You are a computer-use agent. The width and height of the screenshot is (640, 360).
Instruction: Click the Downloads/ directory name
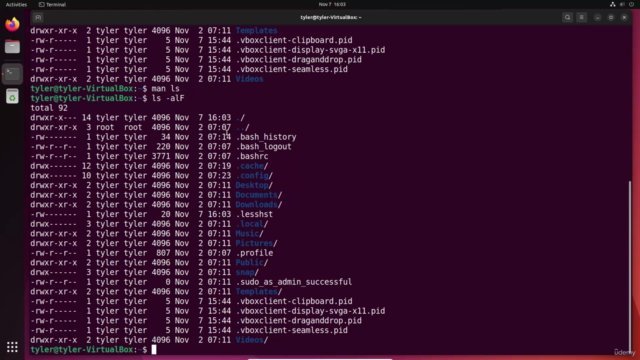[259, 205]
